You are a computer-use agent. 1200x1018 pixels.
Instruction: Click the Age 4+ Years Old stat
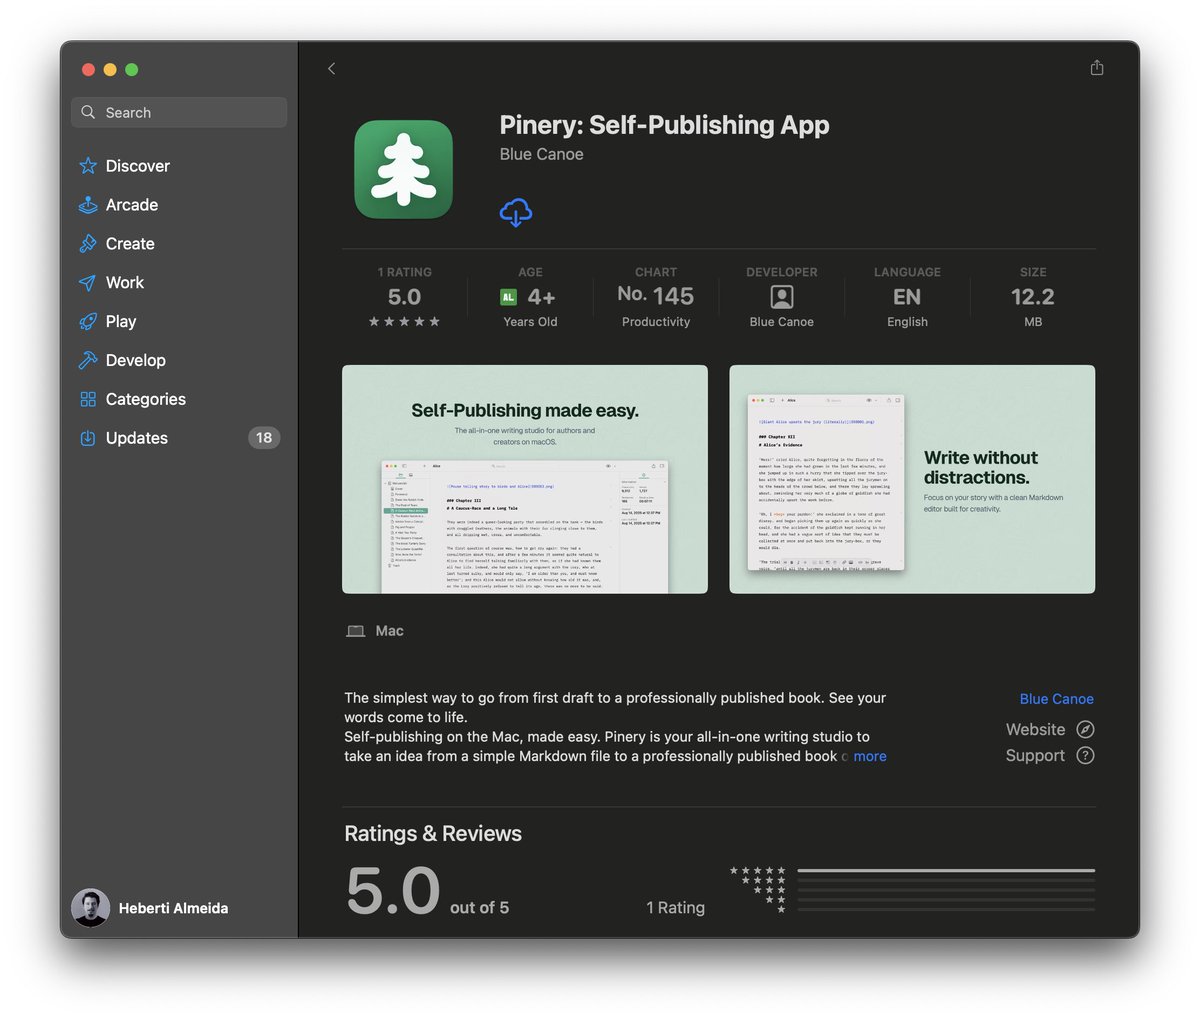[530, 297]
